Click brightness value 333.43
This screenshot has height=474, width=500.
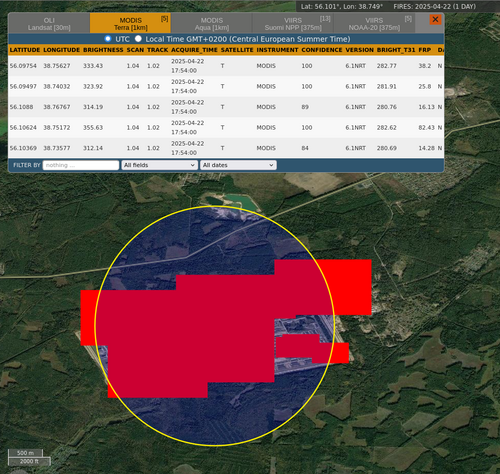(x=93, y=66)
